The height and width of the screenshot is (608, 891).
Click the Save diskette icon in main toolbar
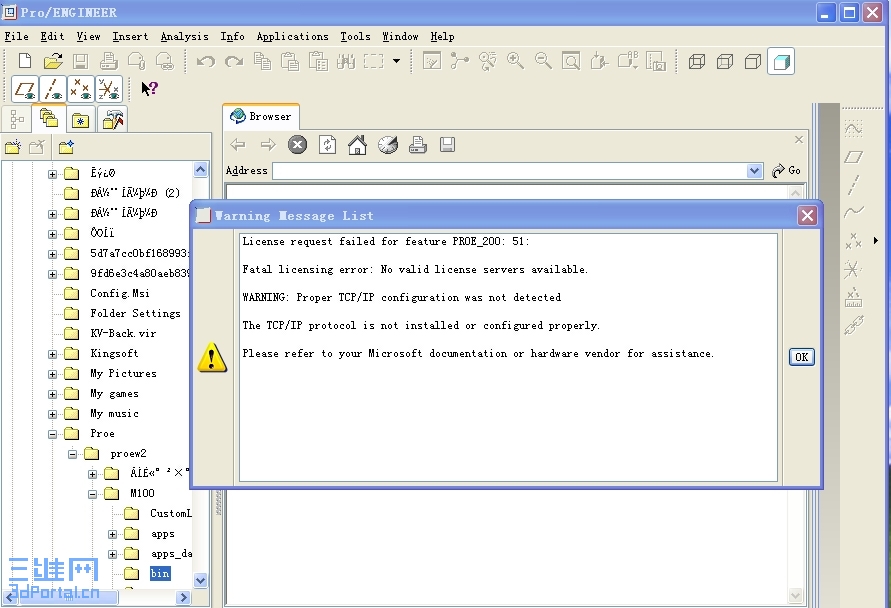coord(80,61)
